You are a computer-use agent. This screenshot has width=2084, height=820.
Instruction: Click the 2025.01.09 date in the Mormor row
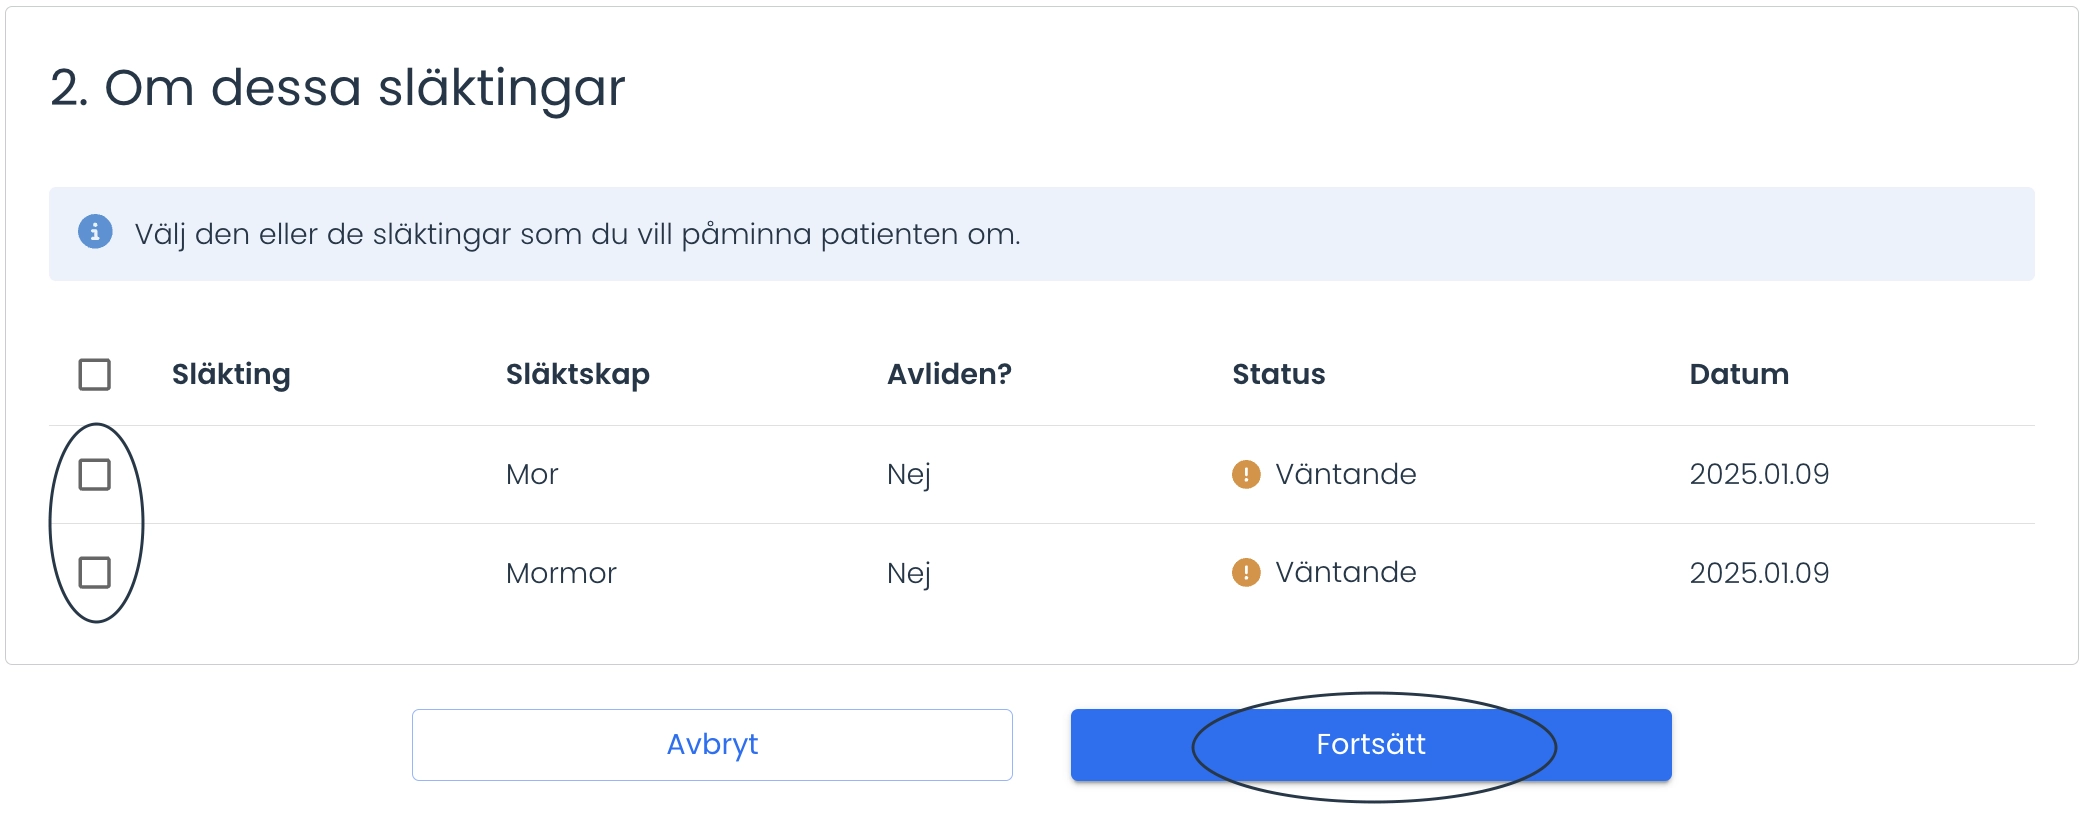coord(1759,573)
